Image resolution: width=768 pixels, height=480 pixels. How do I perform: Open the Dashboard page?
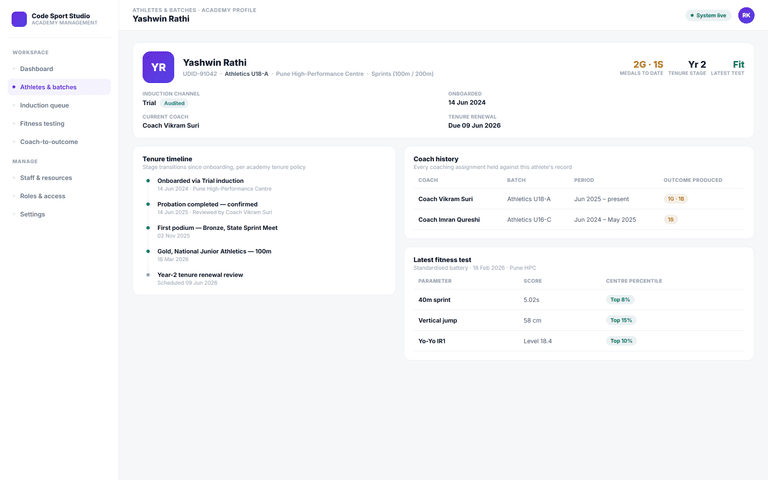(x=59, y=69)
